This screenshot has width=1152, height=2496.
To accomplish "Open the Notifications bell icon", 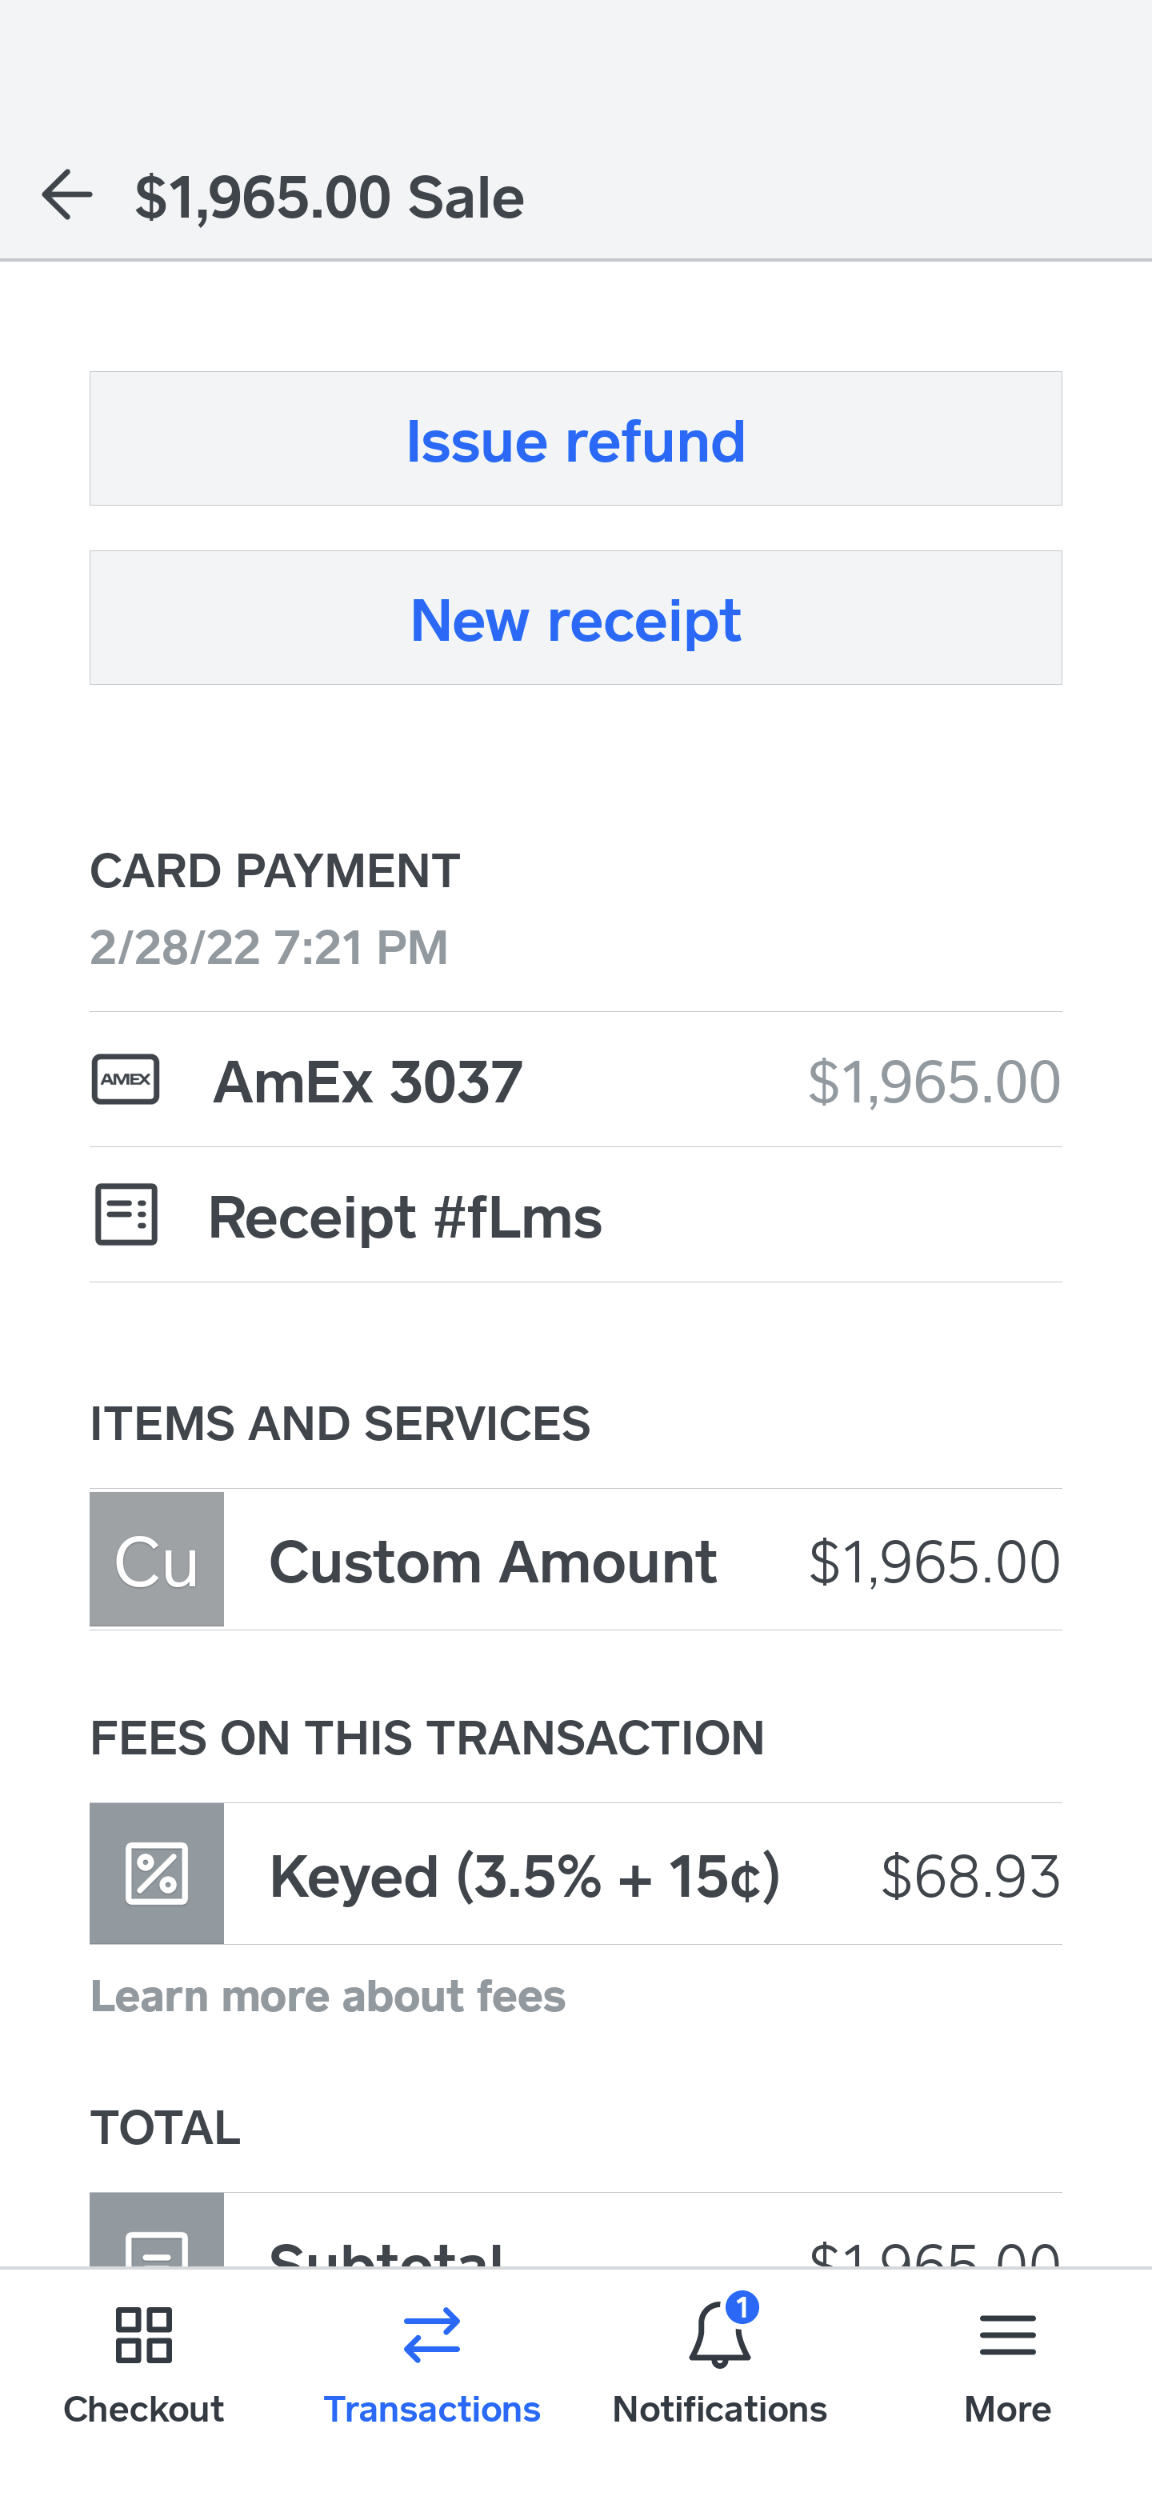I will pyautogui.click(x=718, y=2337).
